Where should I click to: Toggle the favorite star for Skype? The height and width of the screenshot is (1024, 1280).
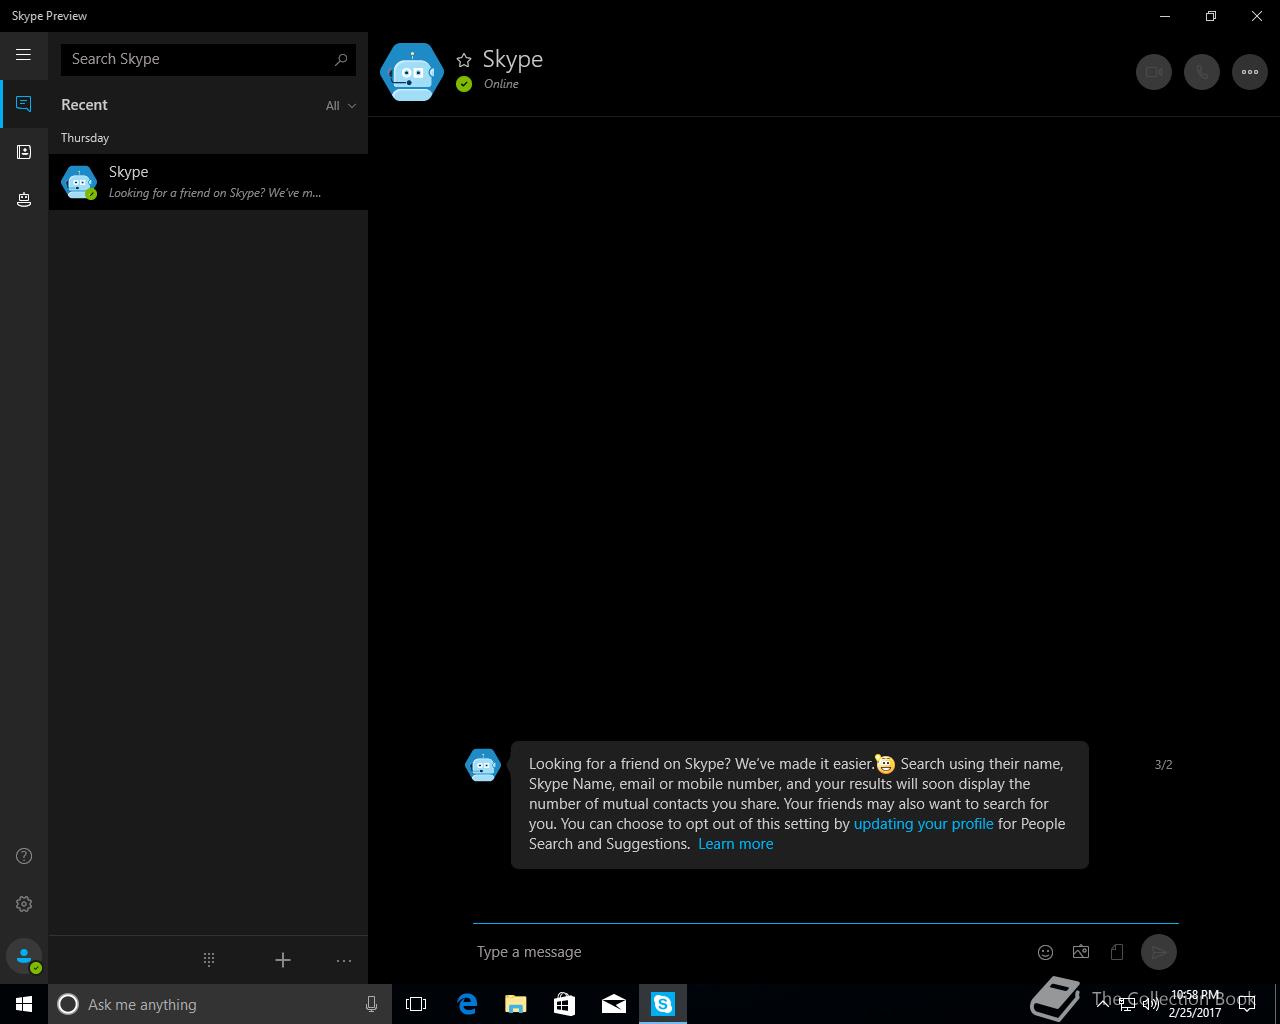(x=464, y=60)
